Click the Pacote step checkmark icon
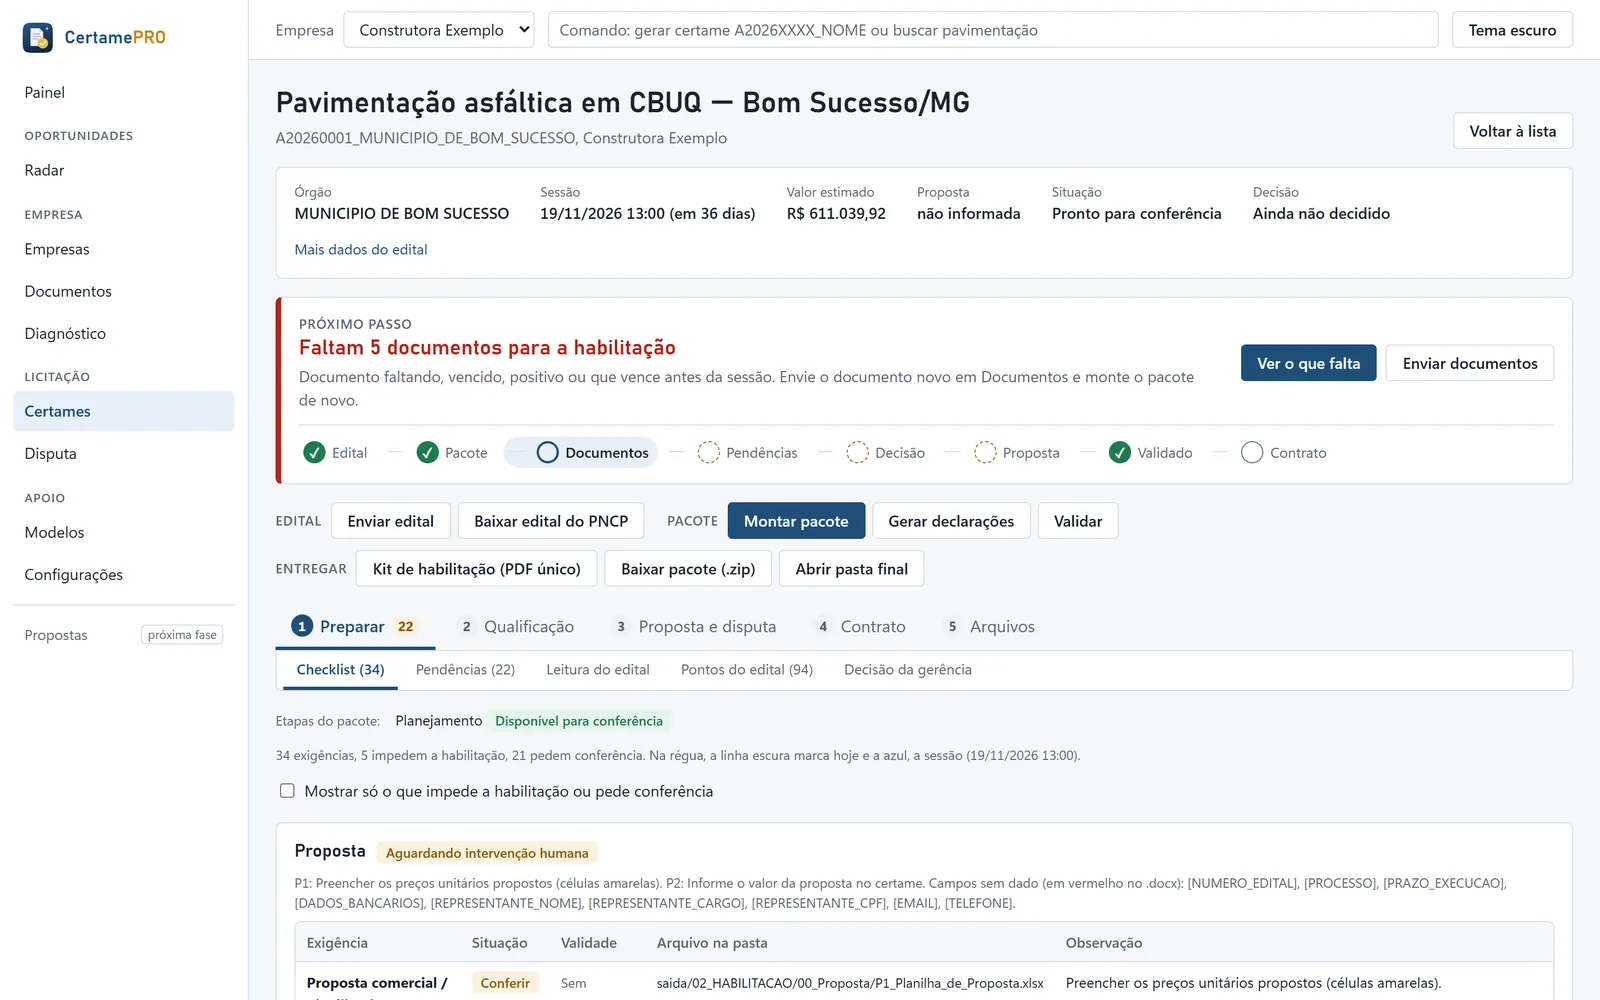This screenshot has height=1000, width=1600. 428,453
